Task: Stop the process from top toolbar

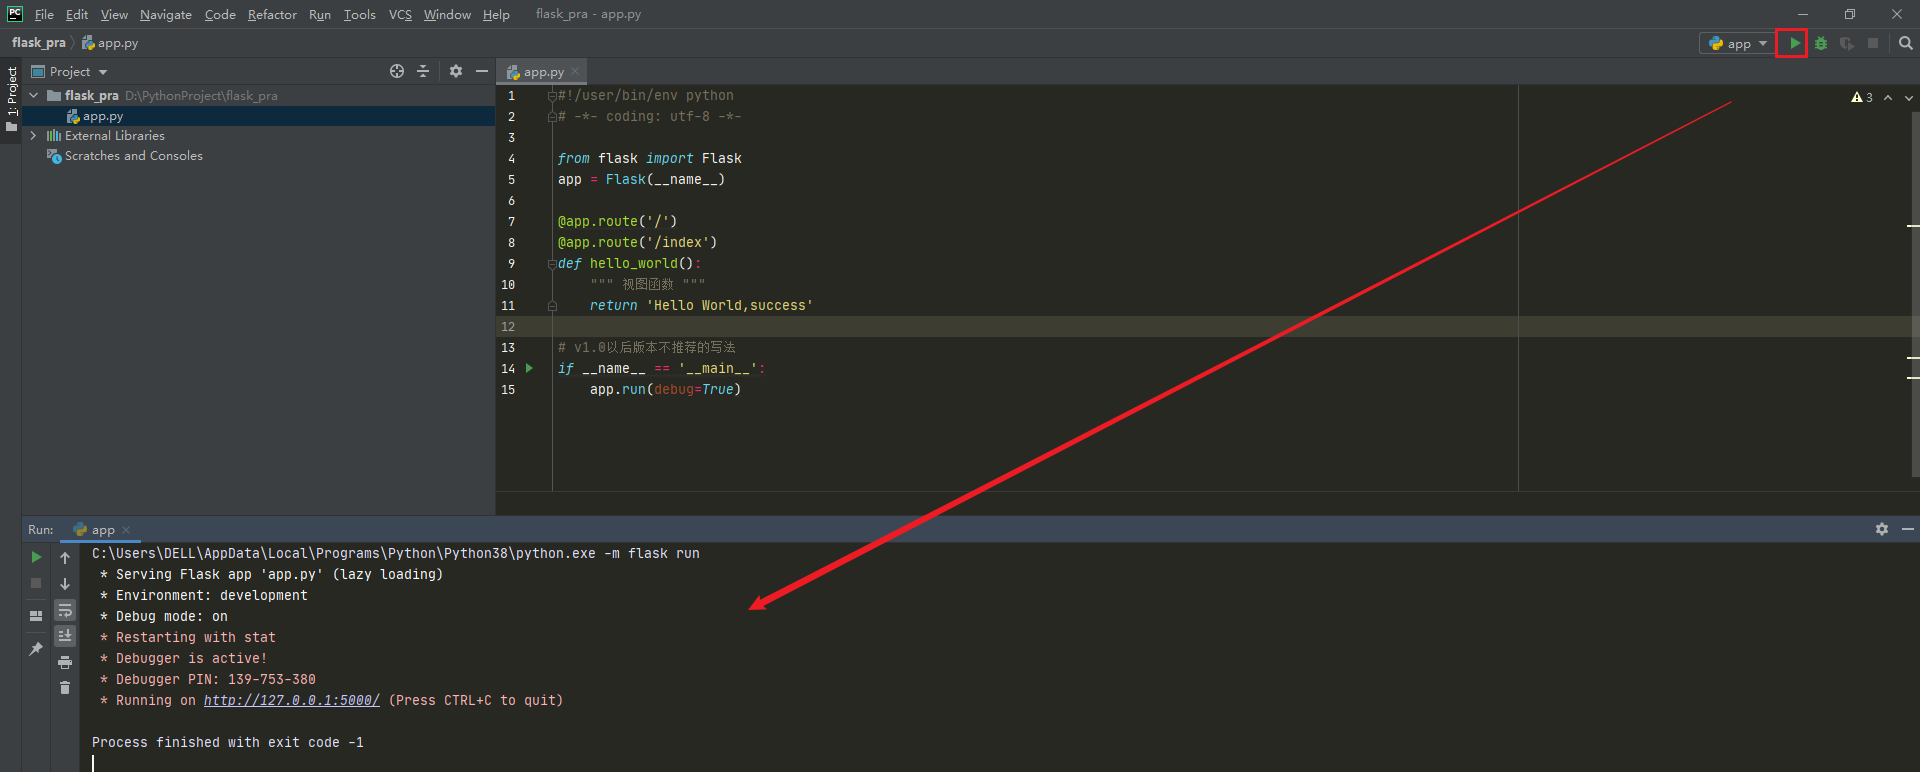Action: pos(1873,43)
